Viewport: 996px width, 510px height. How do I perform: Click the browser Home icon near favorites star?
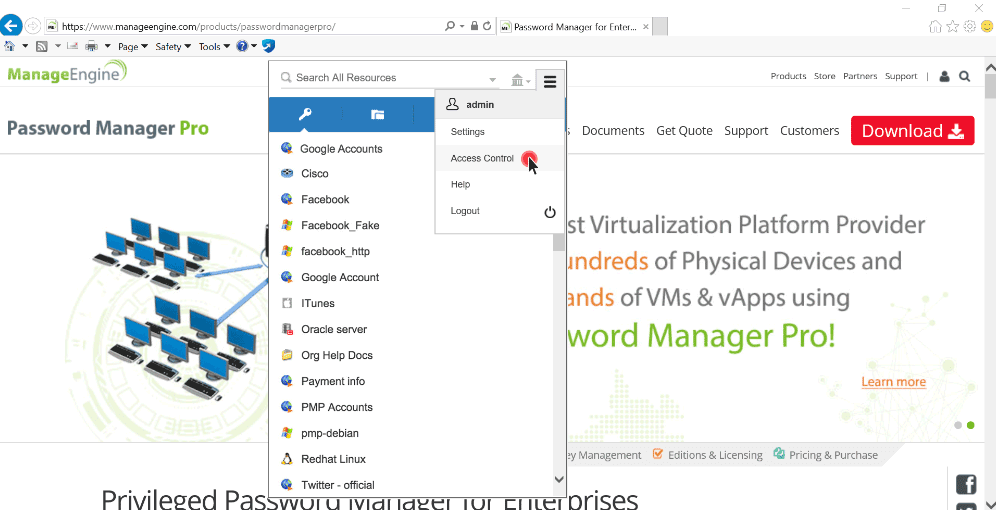tap(935, 26)
